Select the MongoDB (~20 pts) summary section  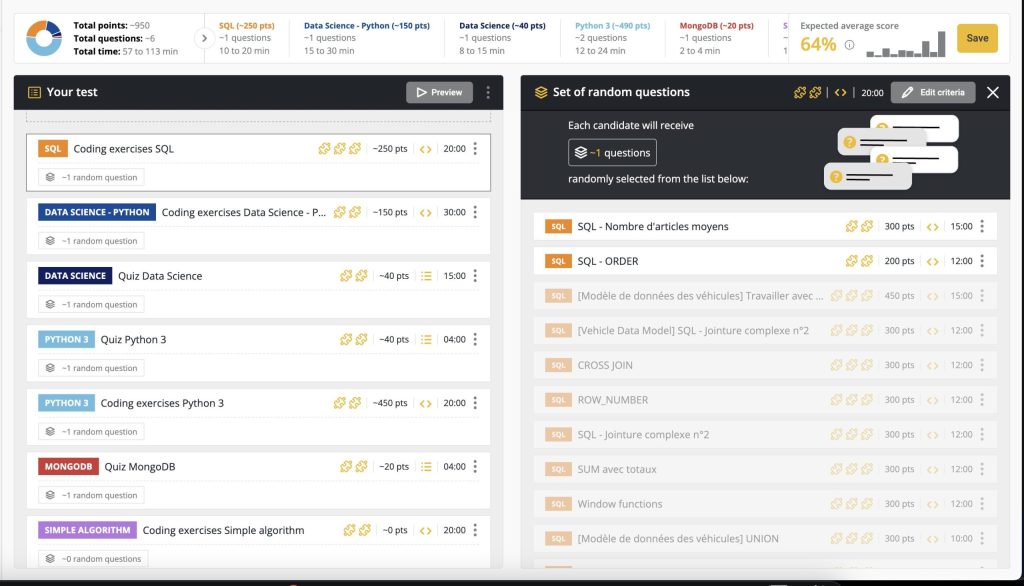[x=716, y=38]
